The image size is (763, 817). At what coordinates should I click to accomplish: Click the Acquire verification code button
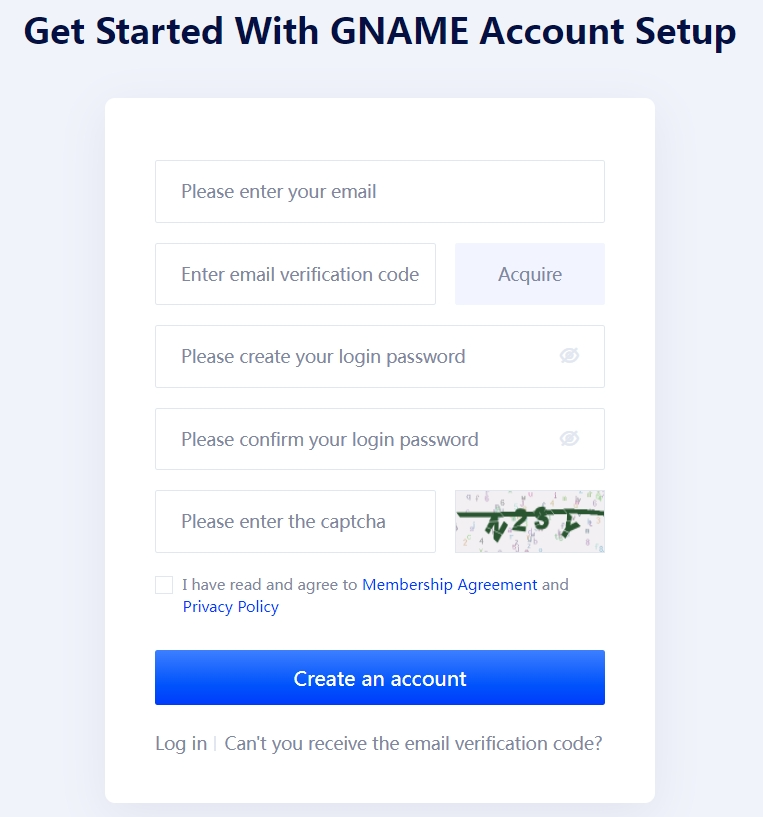[x=530, y=274]
